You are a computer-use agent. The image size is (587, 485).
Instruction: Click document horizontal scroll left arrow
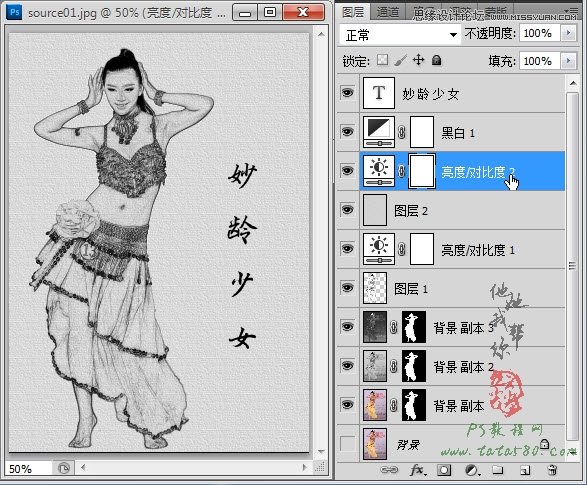[x=83, y=467]
